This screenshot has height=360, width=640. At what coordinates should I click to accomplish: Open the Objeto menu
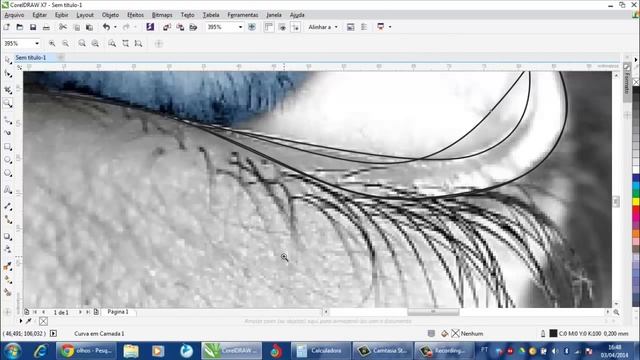(x=110, y=15)
